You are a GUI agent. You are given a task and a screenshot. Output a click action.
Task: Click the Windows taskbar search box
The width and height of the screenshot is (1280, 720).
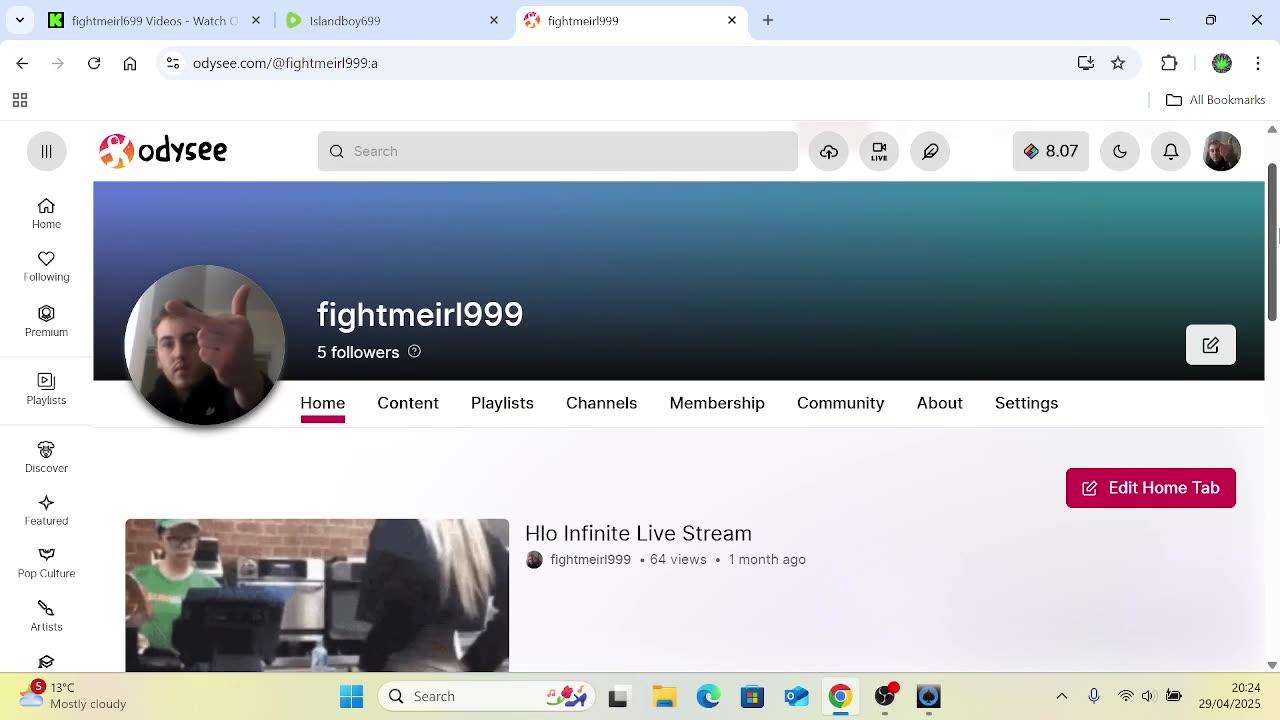pyautogui.click(x=486, y=696)
